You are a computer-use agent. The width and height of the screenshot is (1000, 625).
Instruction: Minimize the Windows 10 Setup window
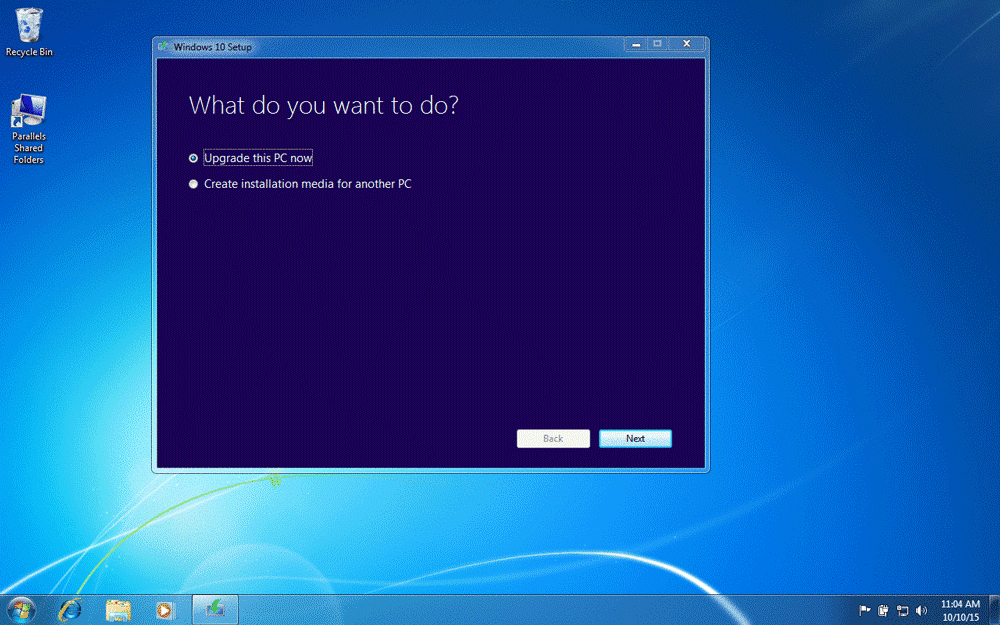pyautogui.click(x=635, y=44)
